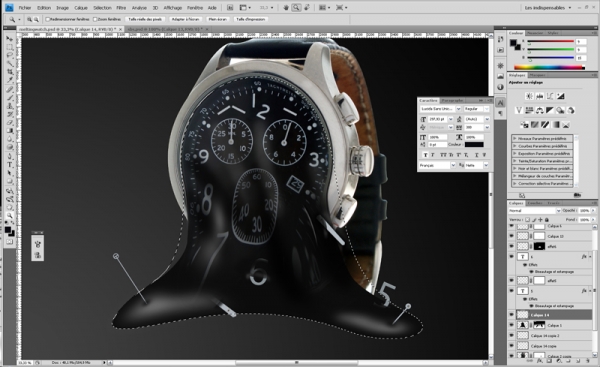Open the Calque menu
This screenshot has height=367, width=600.
click(81, 8)
